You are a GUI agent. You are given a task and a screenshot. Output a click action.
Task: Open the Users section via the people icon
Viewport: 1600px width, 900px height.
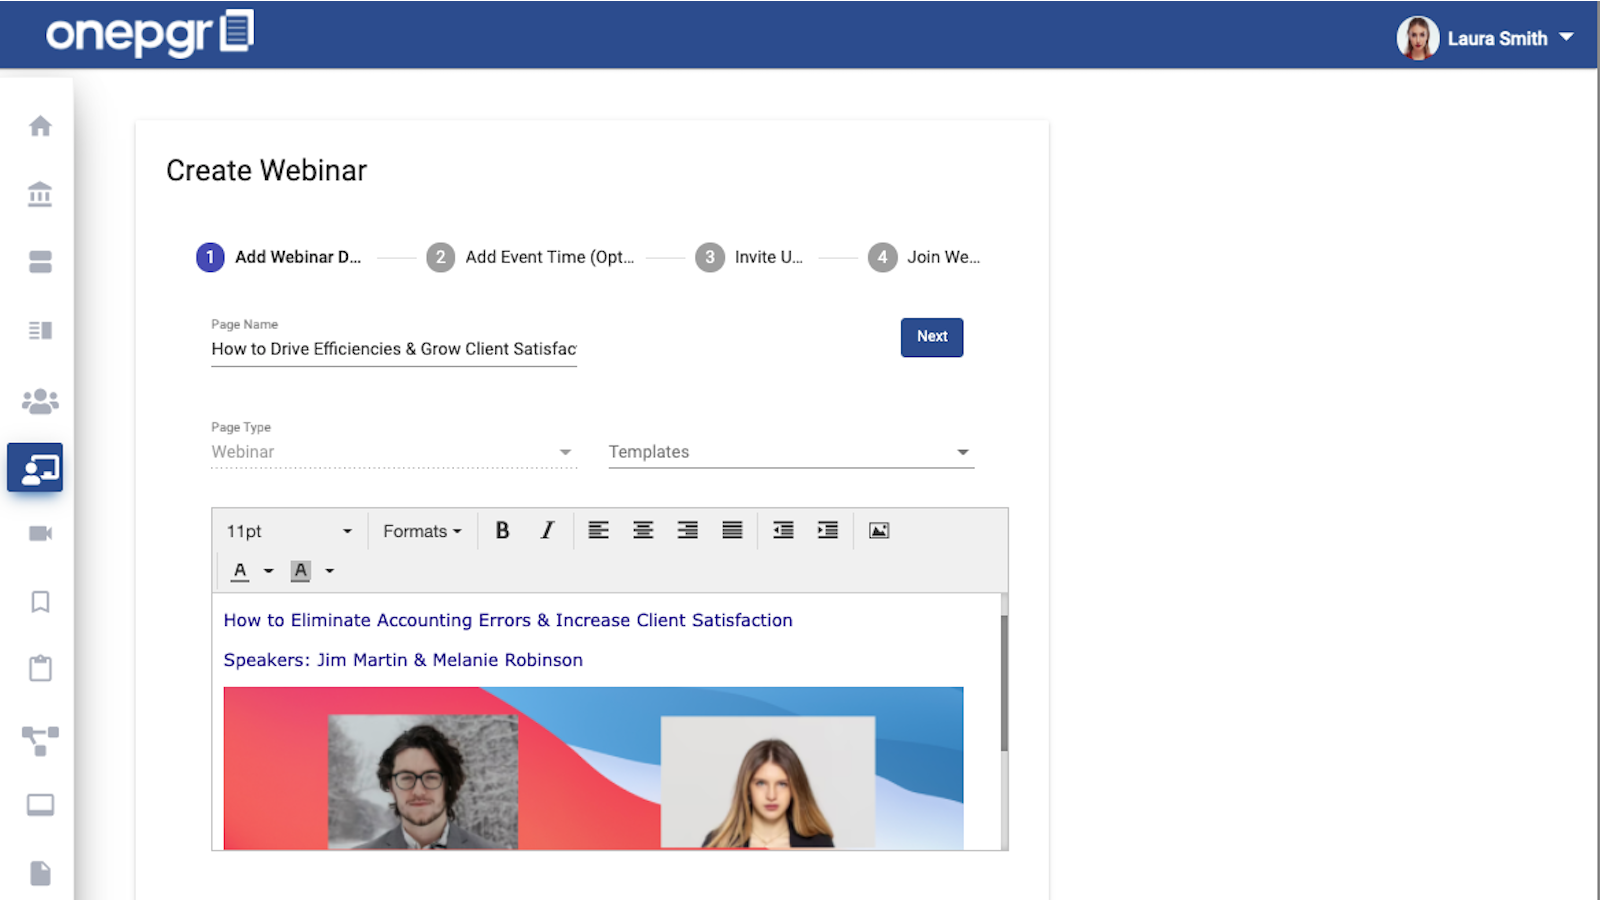[39, 399]
